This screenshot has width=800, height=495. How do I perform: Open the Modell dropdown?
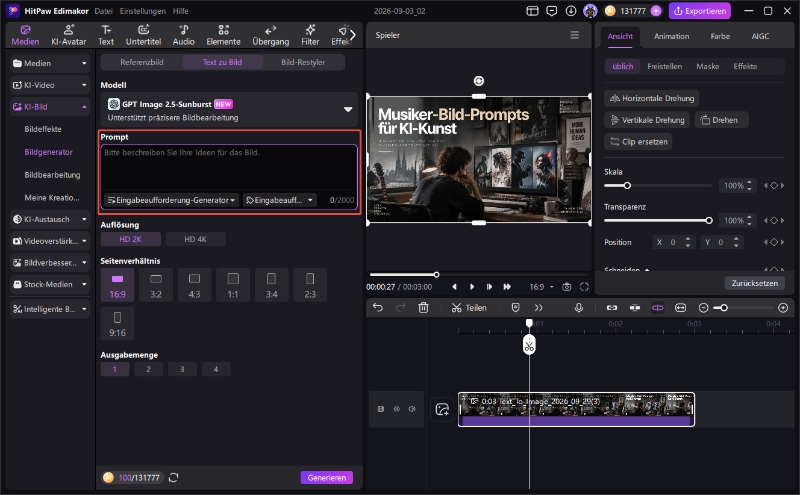[x=229, y=110]
